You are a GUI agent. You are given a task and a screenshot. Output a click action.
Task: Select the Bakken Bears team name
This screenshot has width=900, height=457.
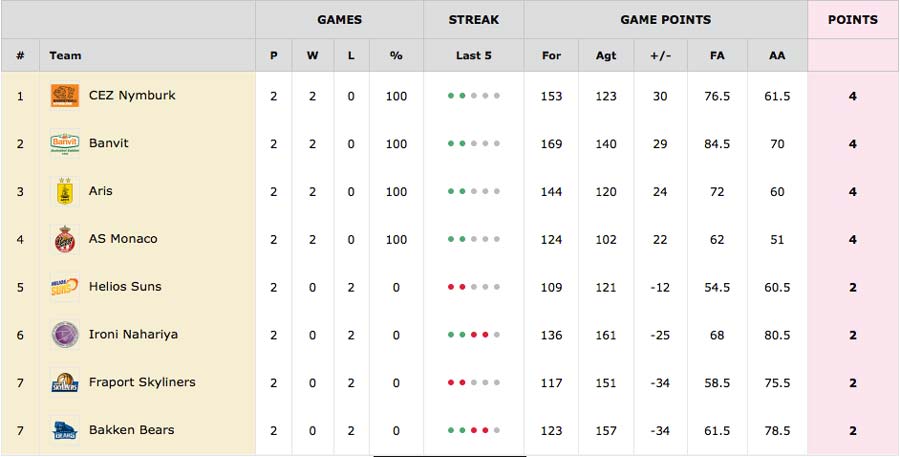tap(131, 429)
